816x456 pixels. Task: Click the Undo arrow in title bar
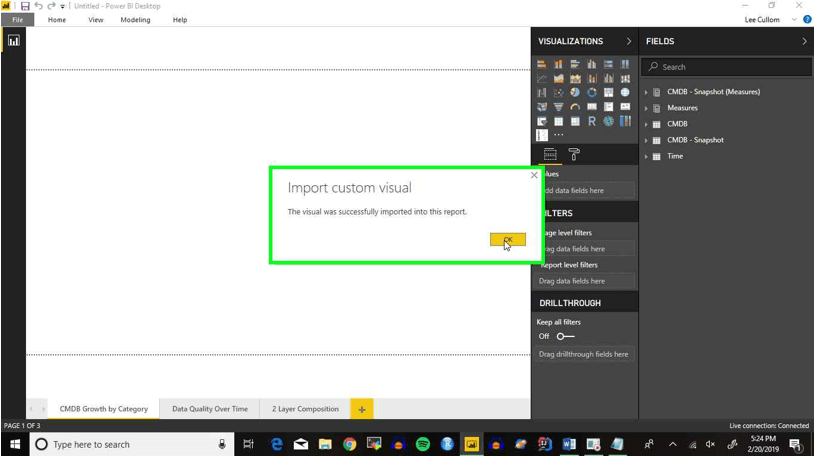[39, 6]
